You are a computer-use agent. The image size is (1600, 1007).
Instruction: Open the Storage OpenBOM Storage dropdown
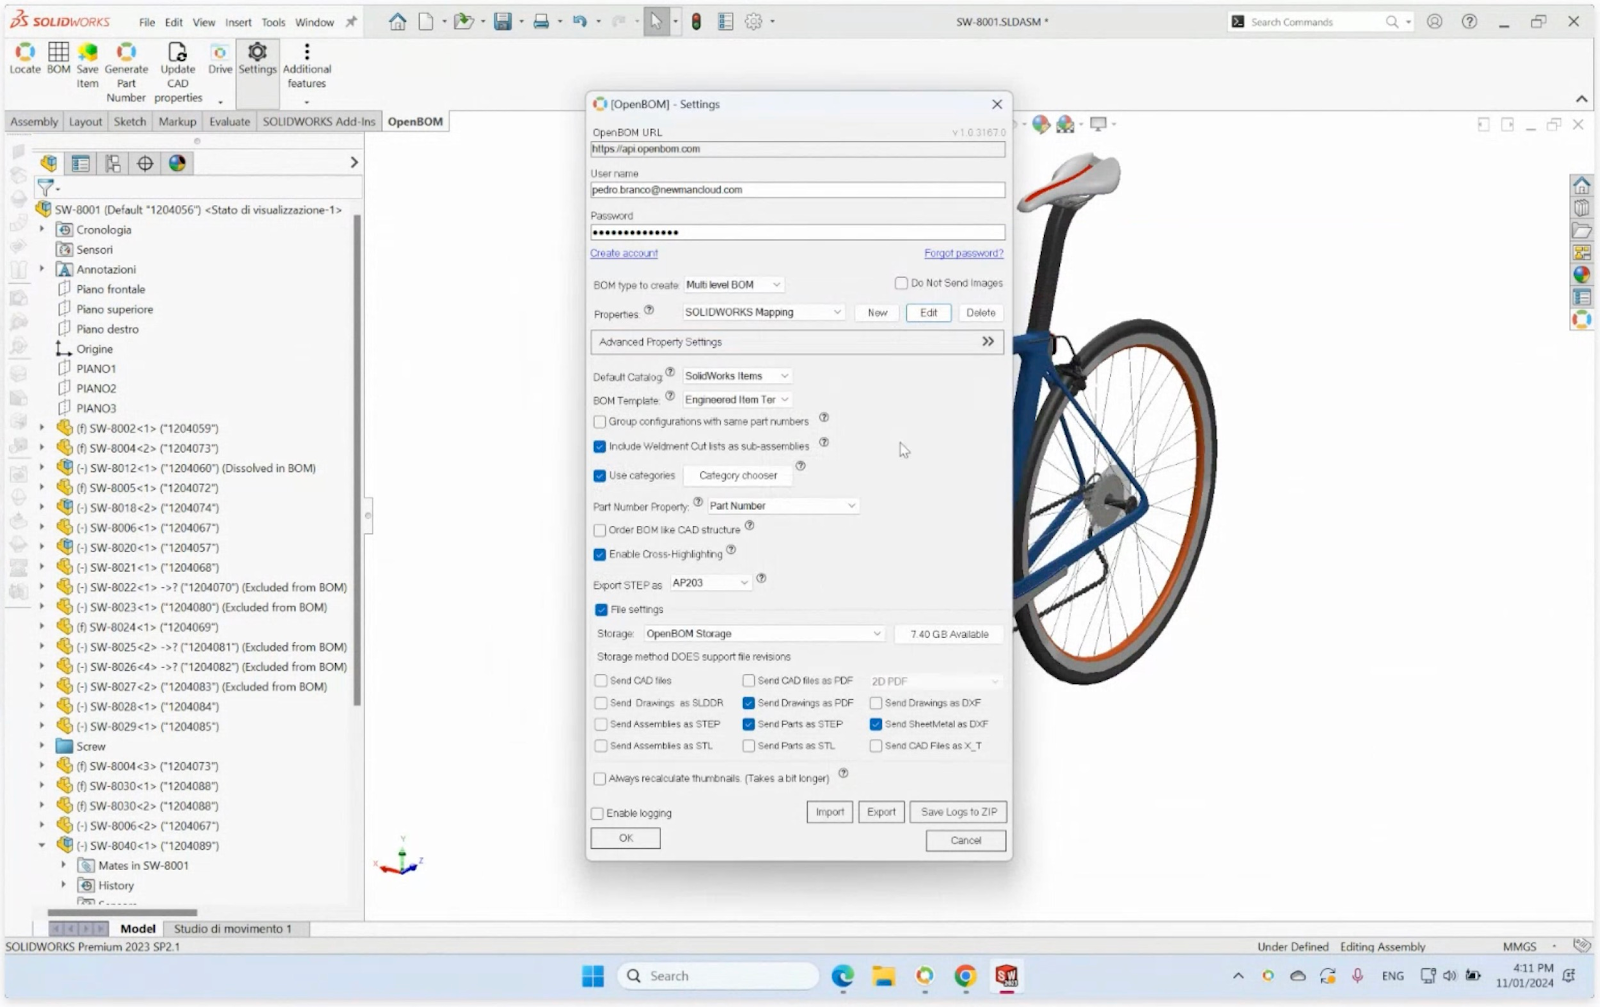[x=764, y=634]
